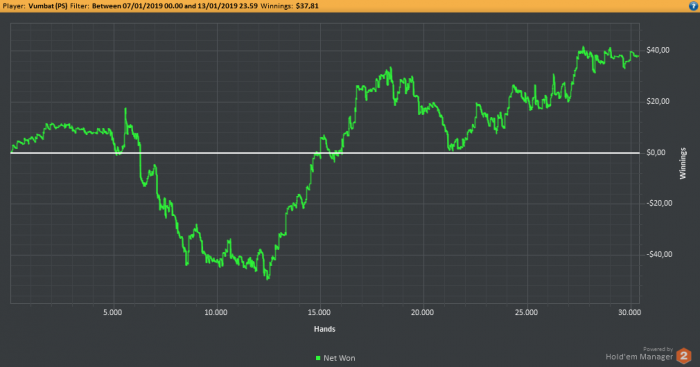The image size is (700, 367).
Task: Click the Winnings axis title
Action: pyautogui.click(x=683, y=163)
